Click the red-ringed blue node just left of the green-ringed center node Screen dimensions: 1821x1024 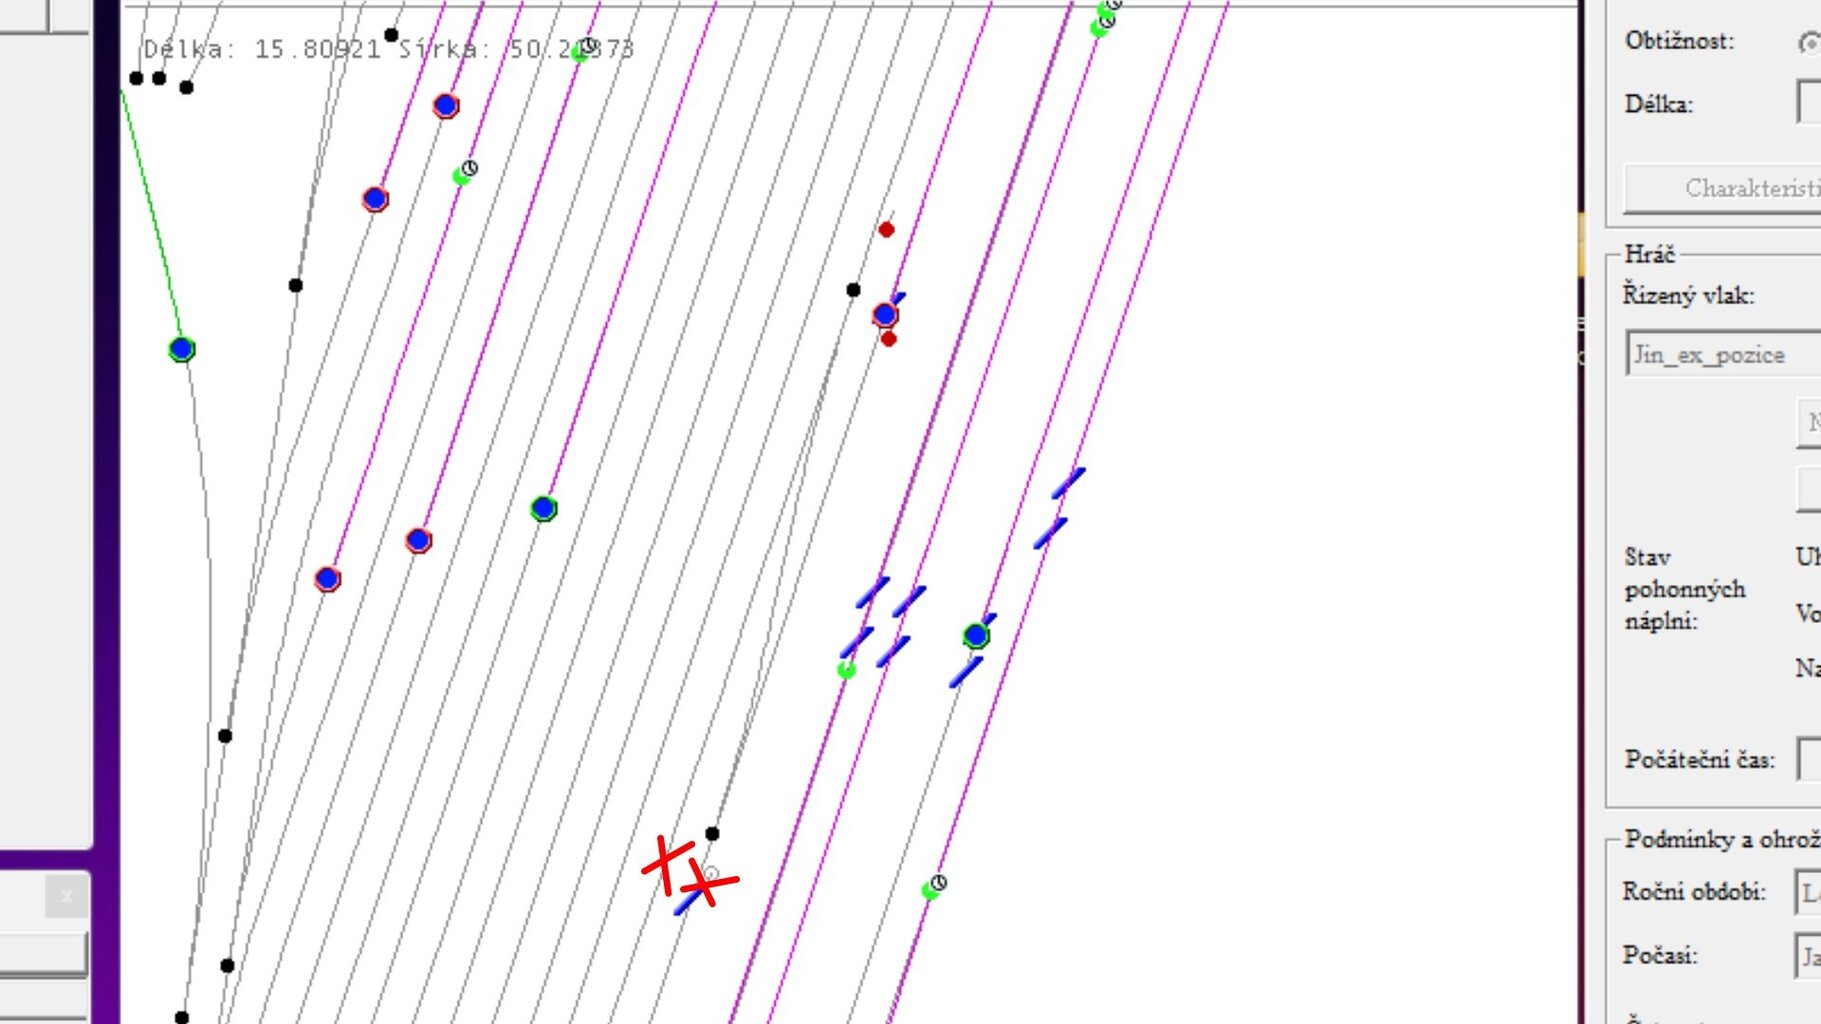tap(418, 540)
